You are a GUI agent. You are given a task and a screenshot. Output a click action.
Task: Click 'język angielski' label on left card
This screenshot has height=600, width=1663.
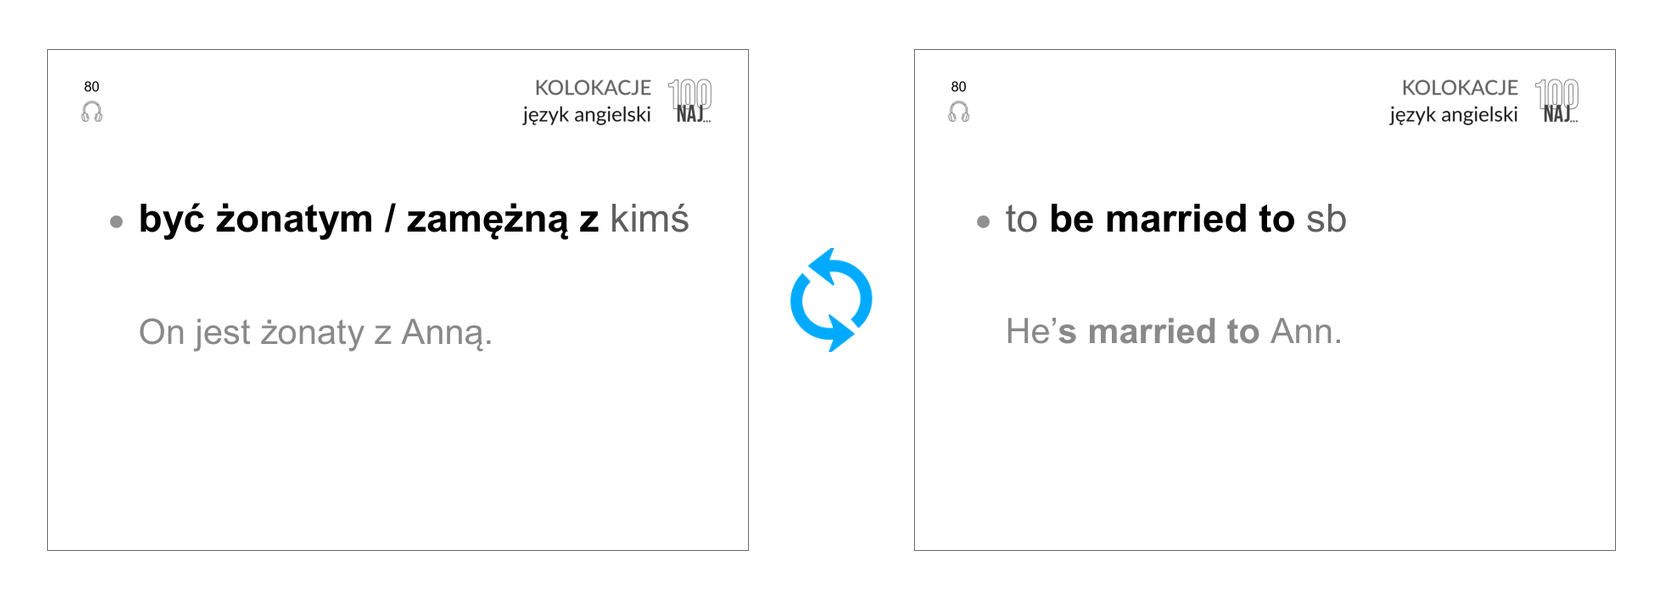click(x=587, y=115)
